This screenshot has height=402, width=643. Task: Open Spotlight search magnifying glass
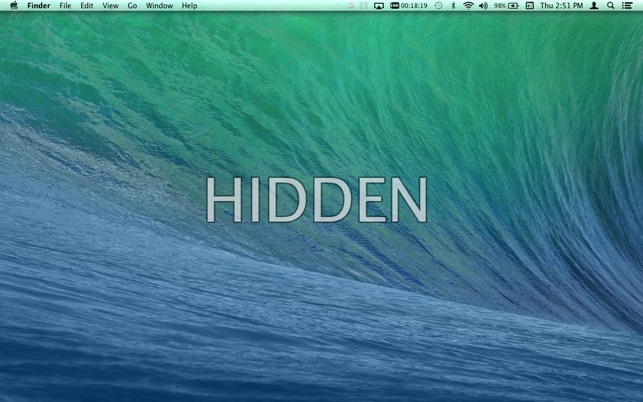[611, 6]
